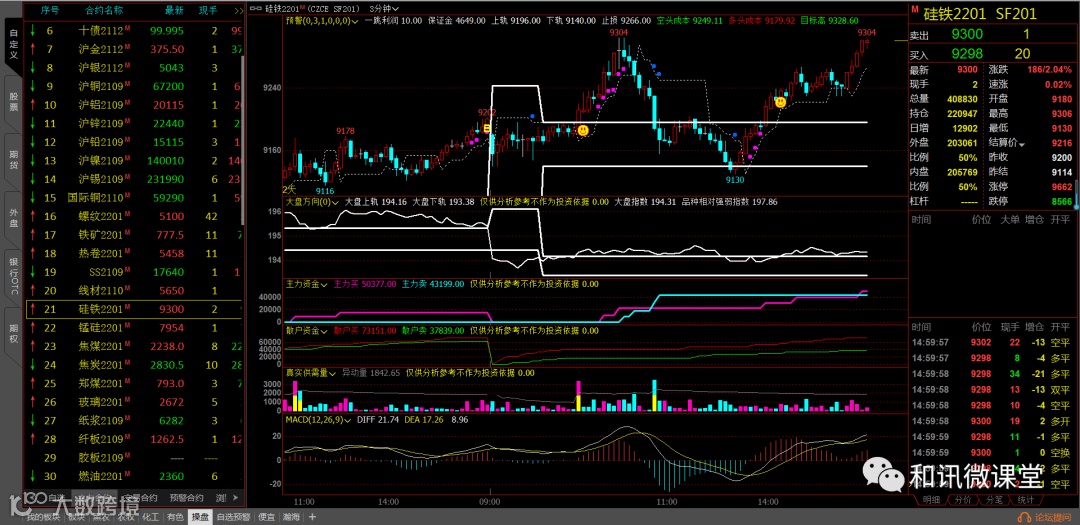Expand more columns with the >> header arrow
This screenshot has width=1080, height=525.
coord(238,10)
